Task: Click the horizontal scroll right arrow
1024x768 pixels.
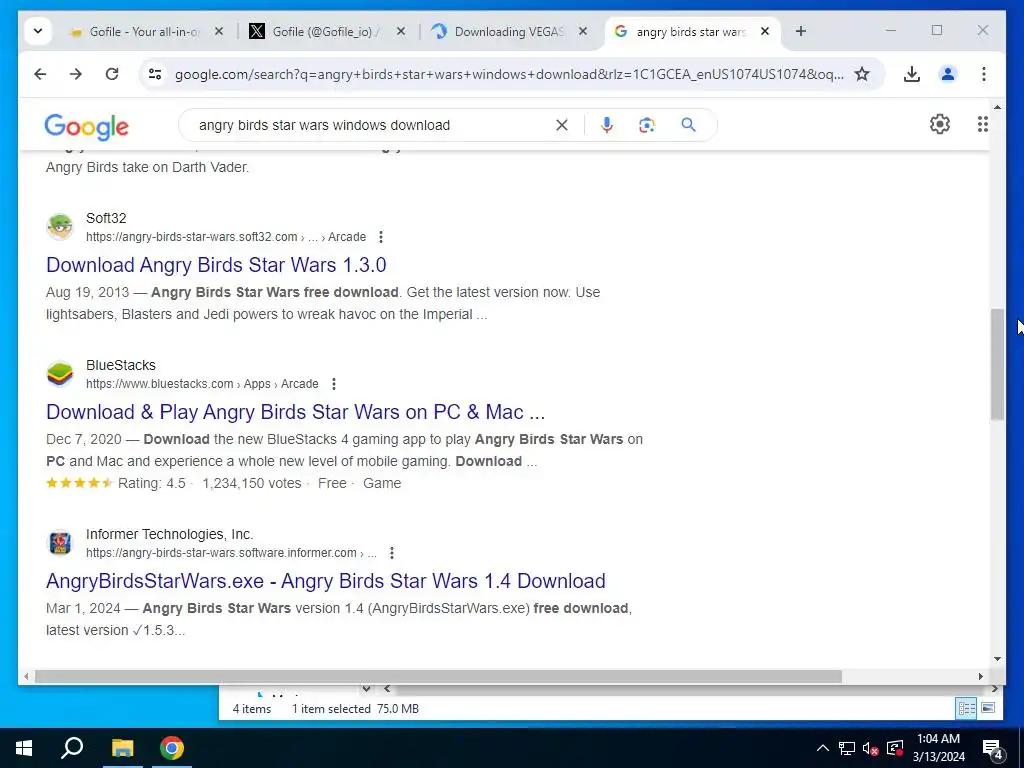Action: point(980,677)
